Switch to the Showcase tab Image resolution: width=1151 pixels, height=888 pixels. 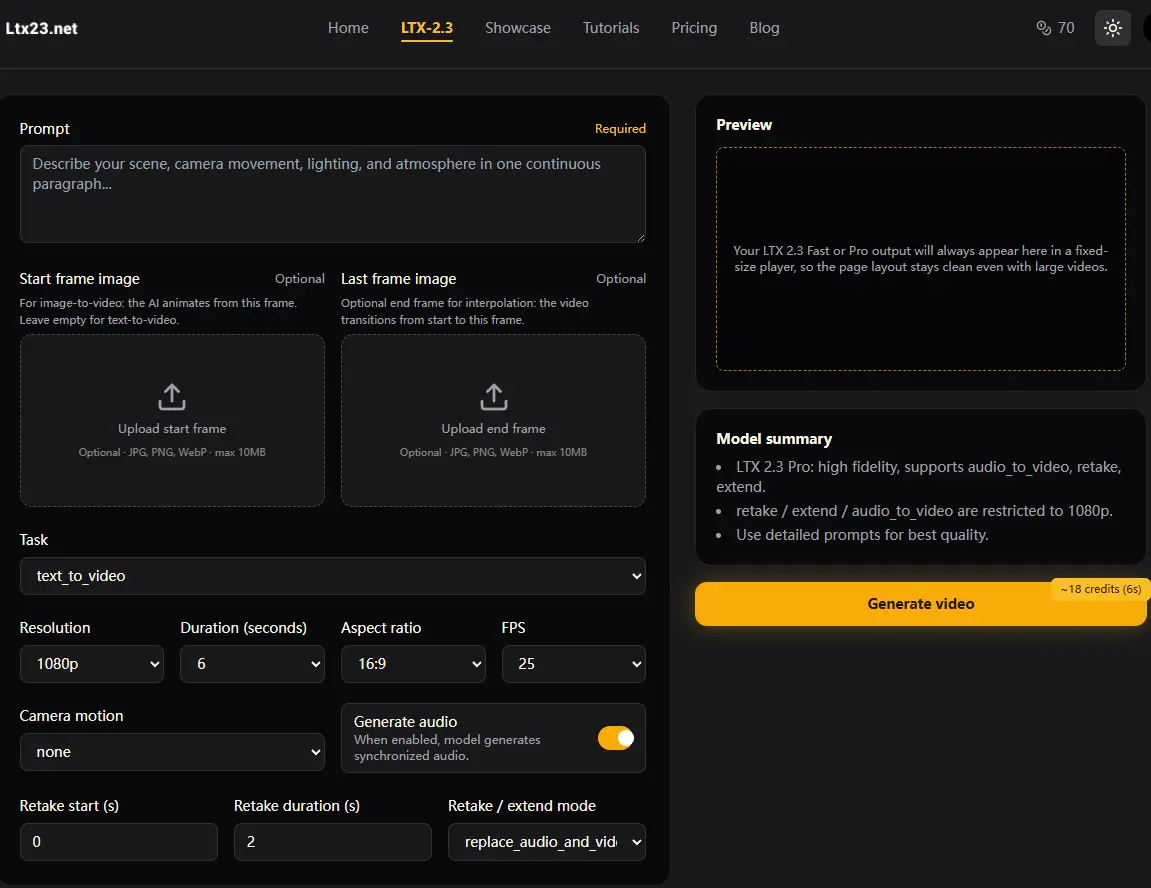coord(518,28)
